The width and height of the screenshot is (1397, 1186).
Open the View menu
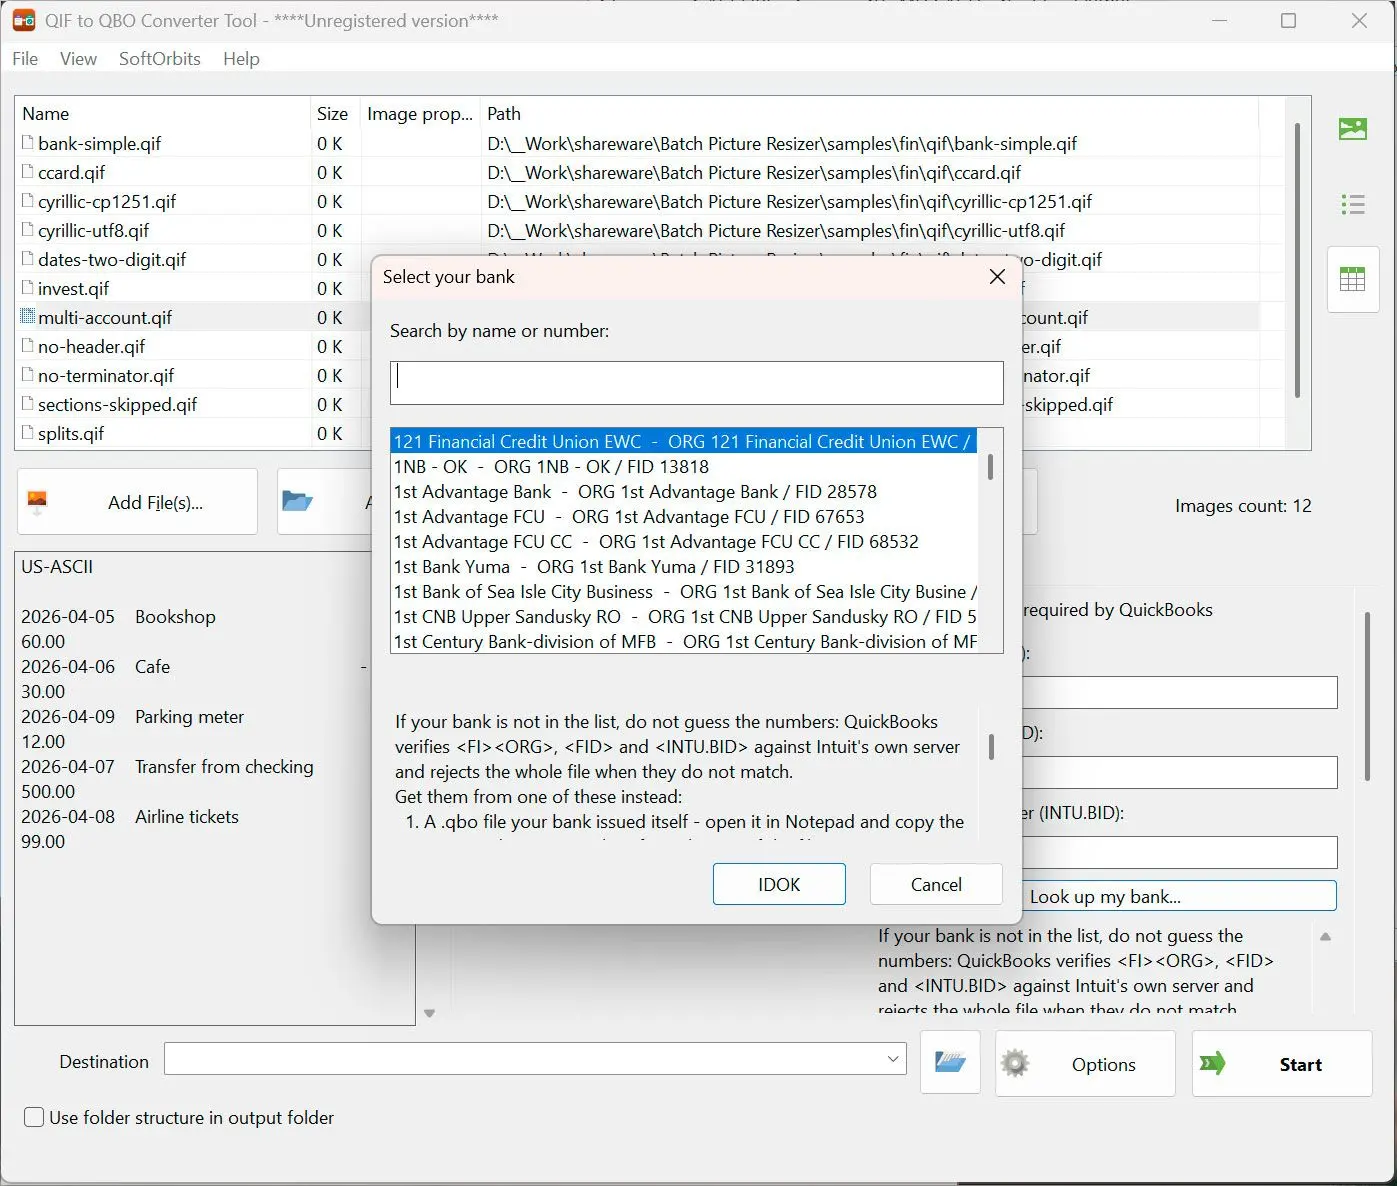pyautogui.click(x=78, y=59)
